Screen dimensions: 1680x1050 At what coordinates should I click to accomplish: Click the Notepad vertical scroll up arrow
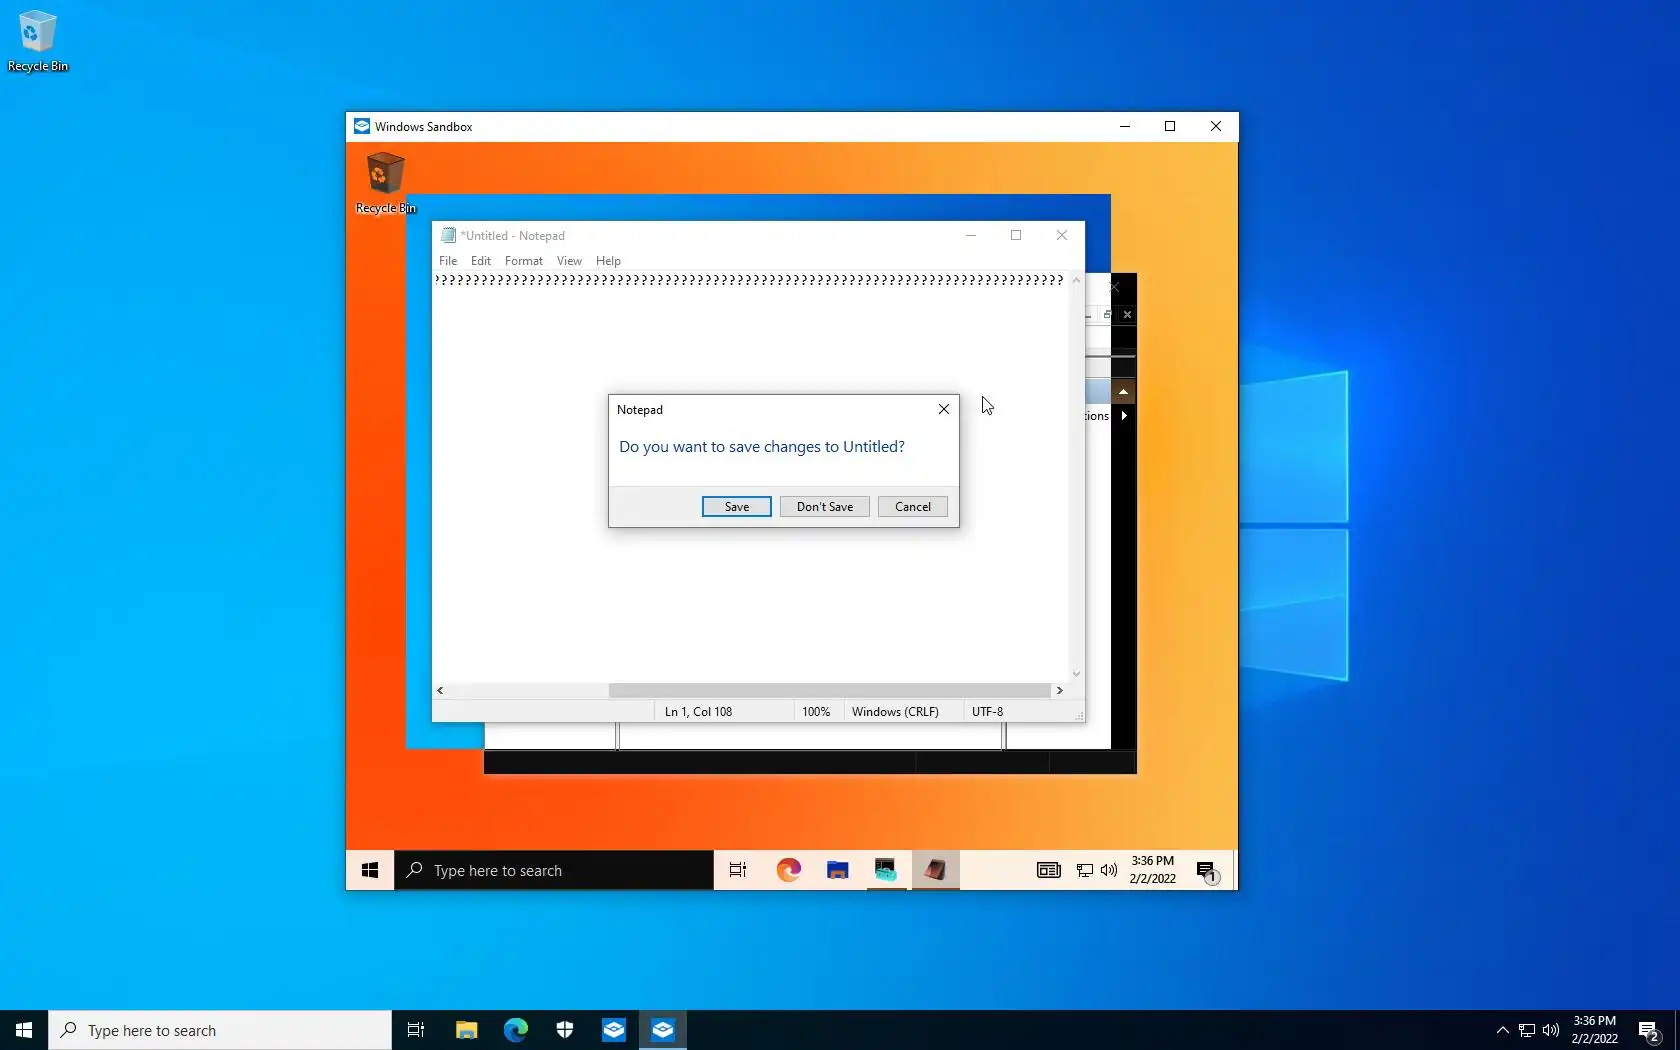[1076, 280]
